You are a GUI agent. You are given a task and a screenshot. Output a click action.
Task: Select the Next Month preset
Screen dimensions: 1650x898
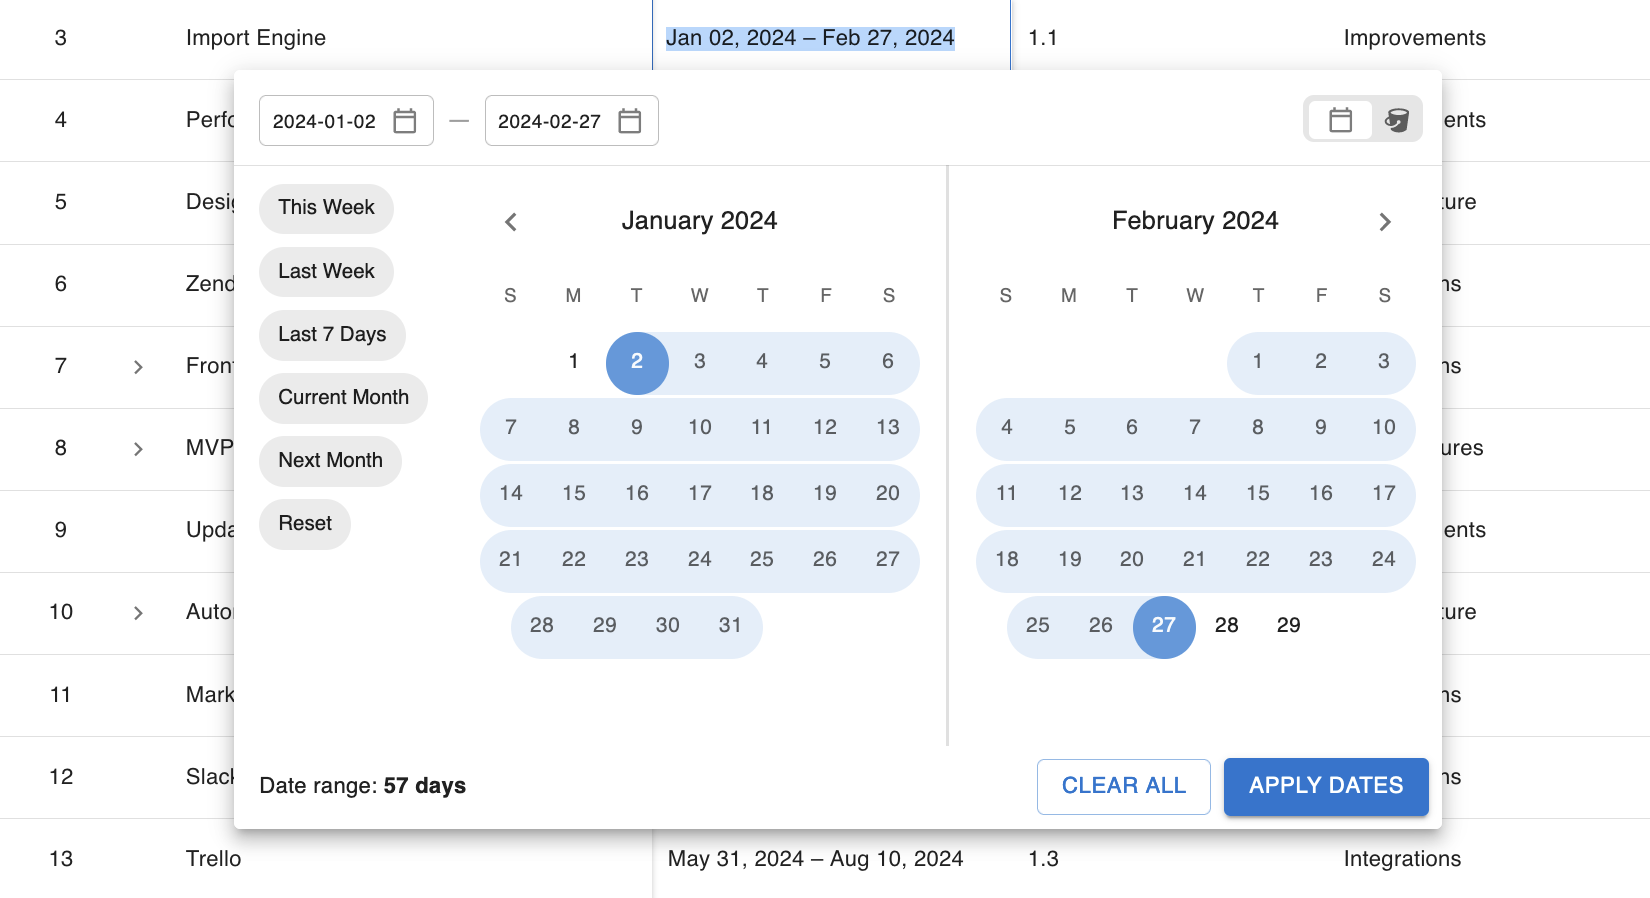coord(330,461)
